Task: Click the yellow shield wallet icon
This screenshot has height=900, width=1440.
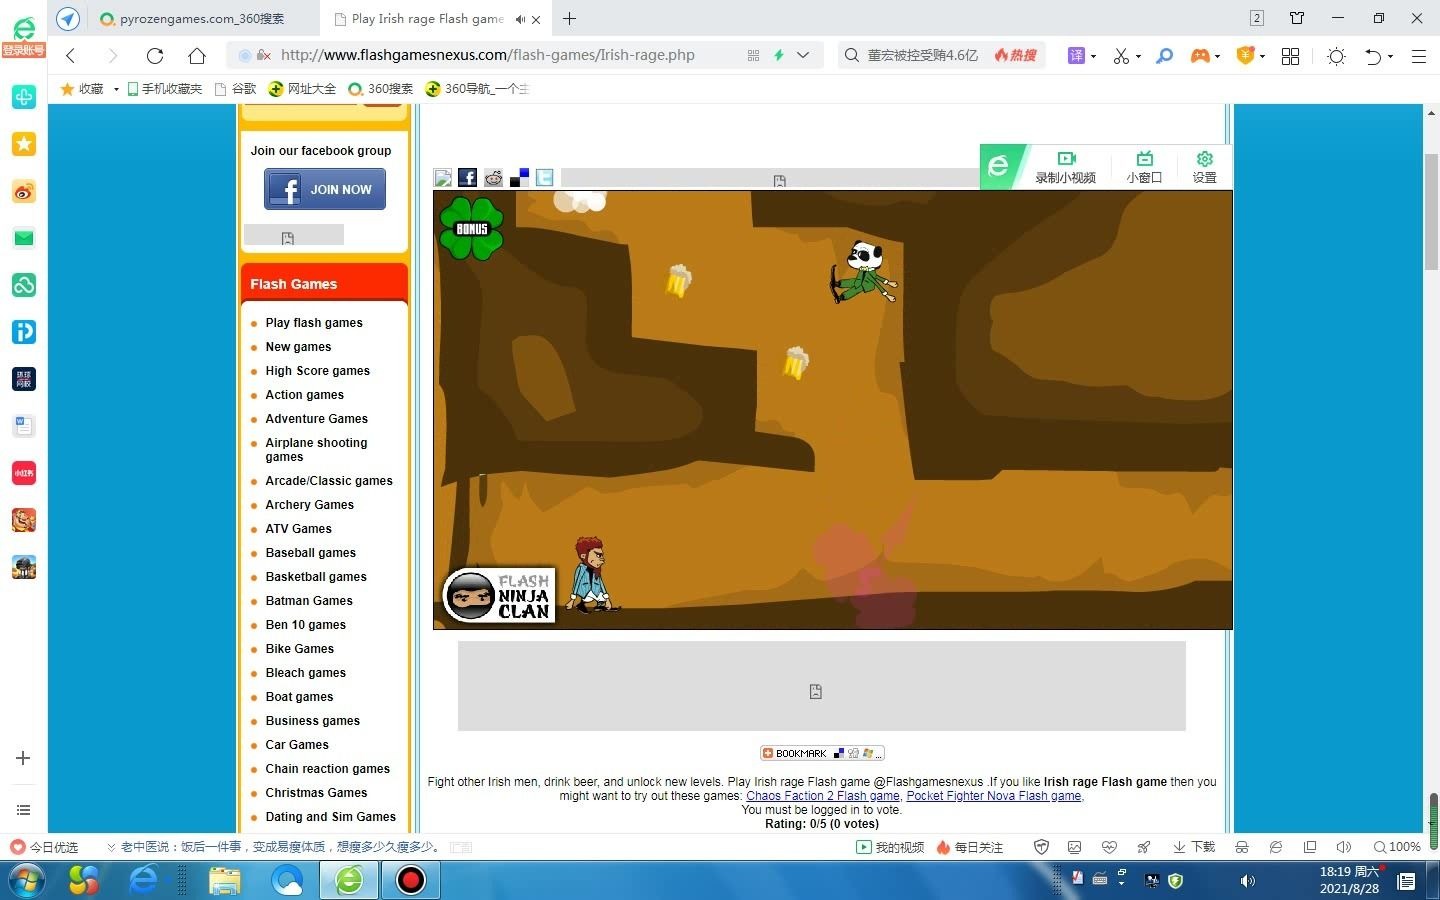Action: click(x=1245, y=56)
